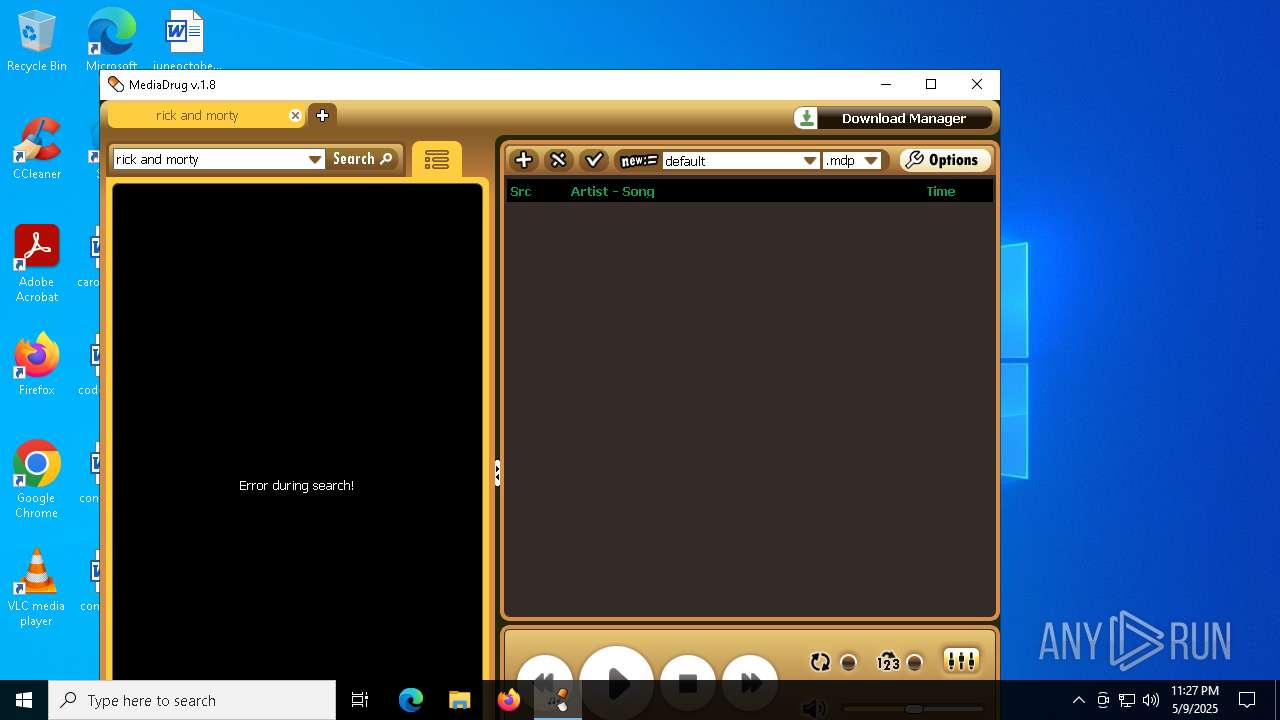The height and width of the screenshot is (720, 1280).
Task: Open the Download Manager
Action: (x=893, y=118)
